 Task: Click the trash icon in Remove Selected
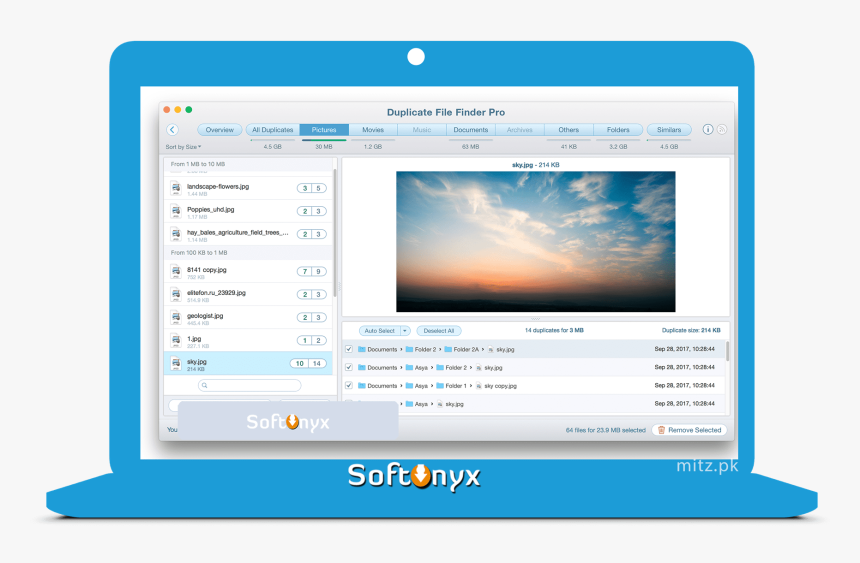click(x=661, y=430)
